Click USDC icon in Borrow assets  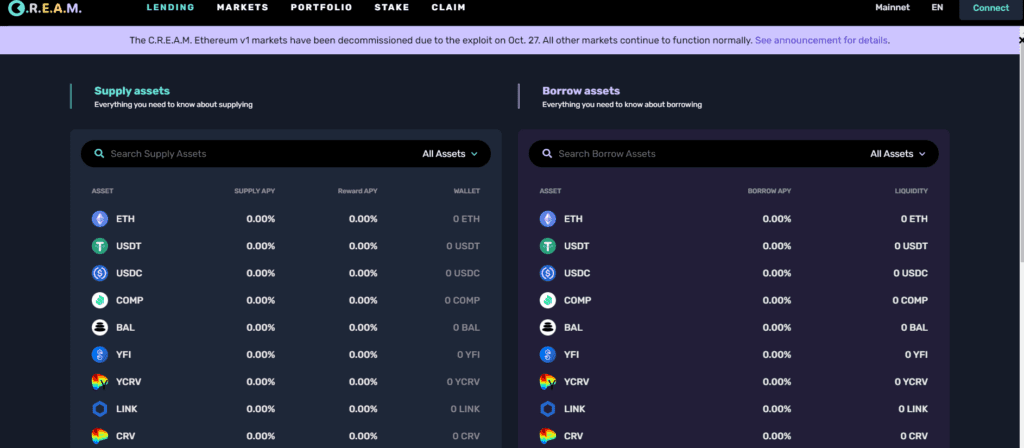tap(547, 273)
